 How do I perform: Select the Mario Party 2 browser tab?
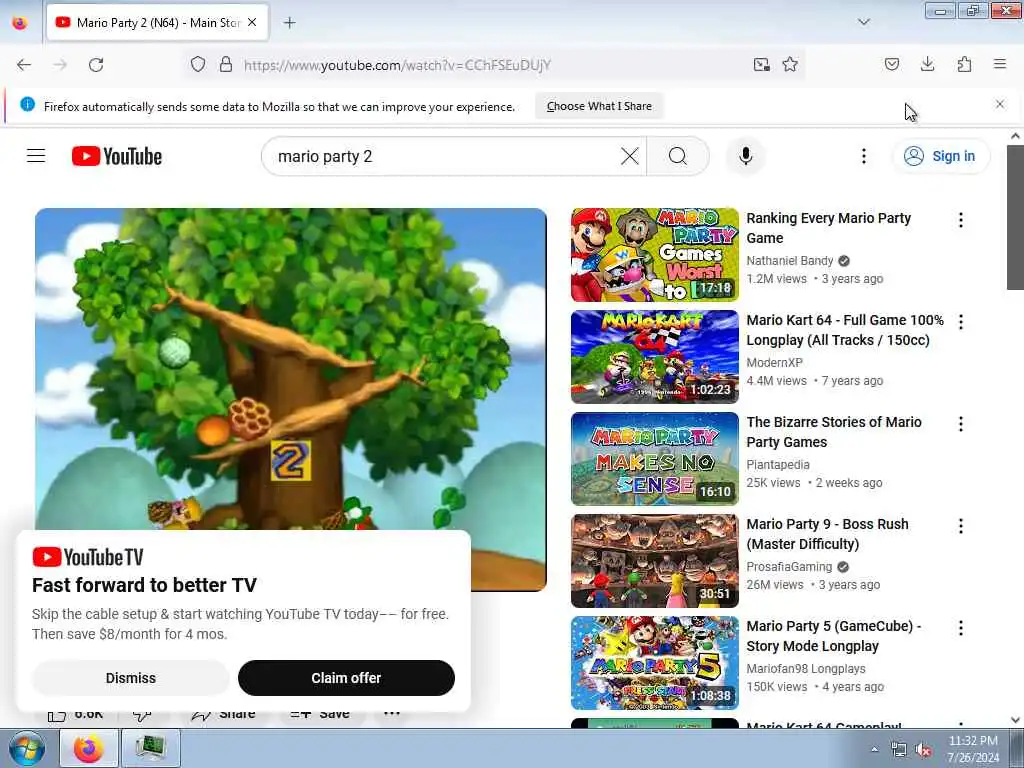(157, 23)
